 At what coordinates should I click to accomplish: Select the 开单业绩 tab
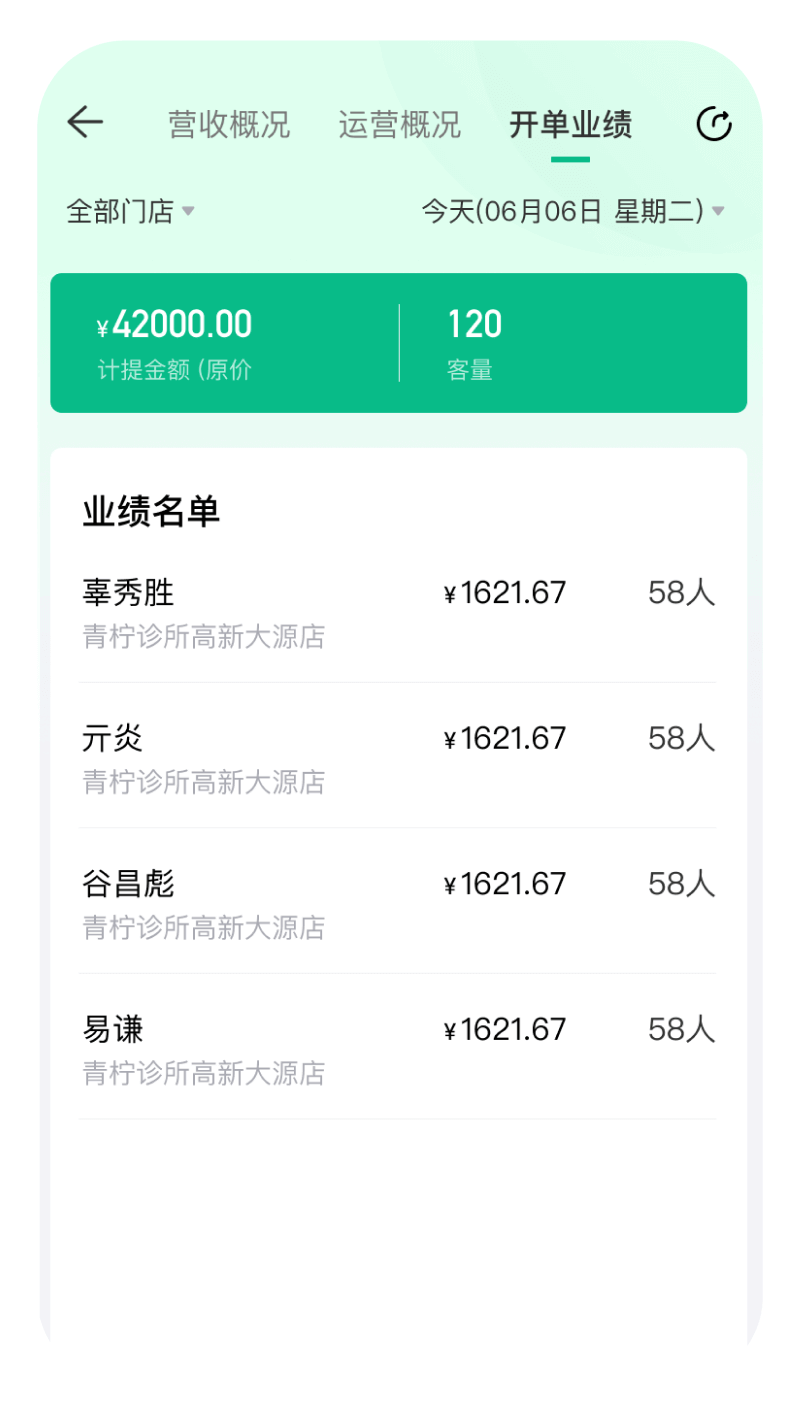tap(570, 125)
